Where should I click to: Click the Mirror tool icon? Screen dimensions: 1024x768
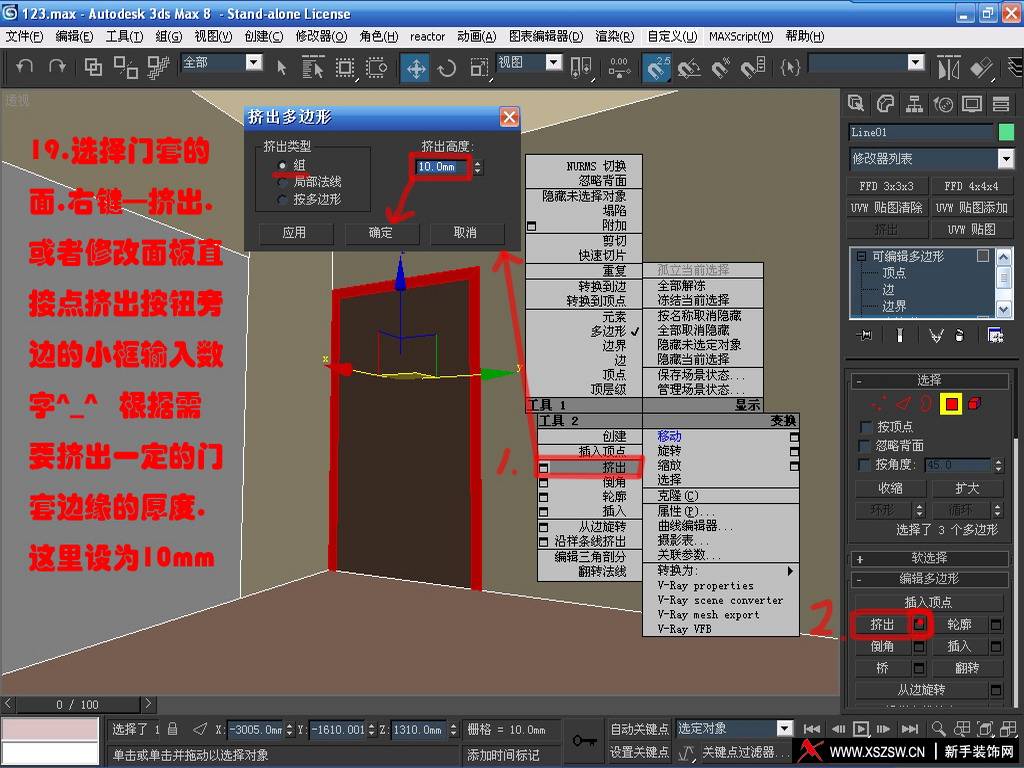pos(948,67)
